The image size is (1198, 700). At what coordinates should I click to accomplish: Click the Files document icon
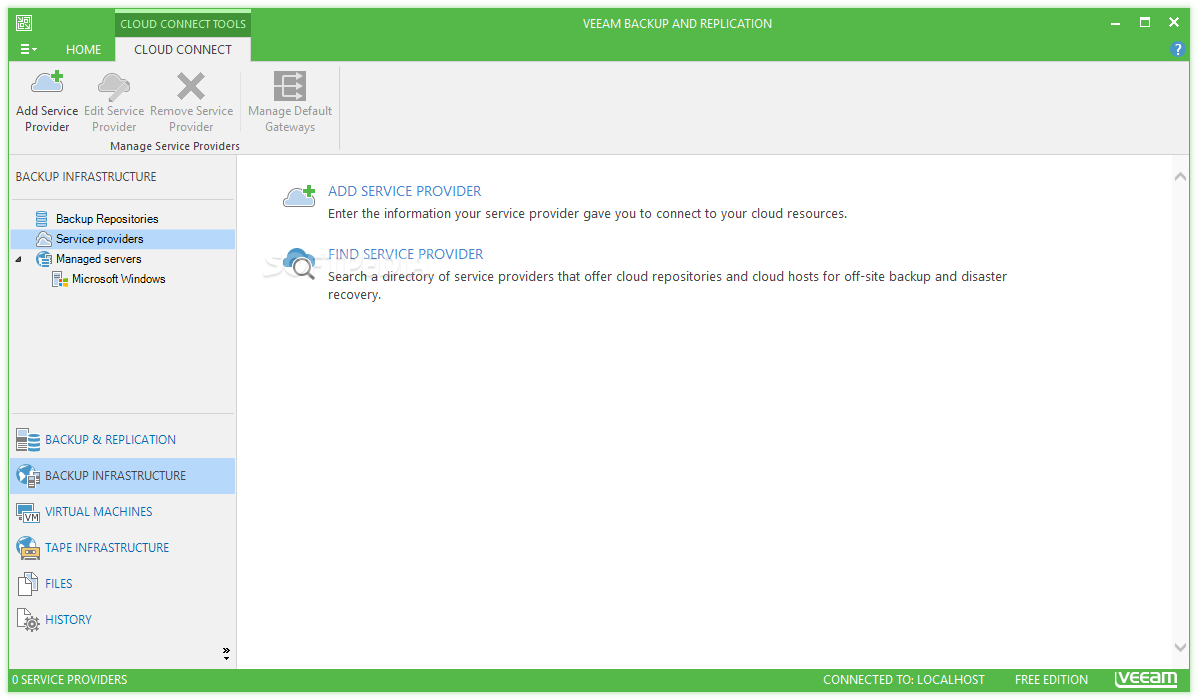[28, 584]
